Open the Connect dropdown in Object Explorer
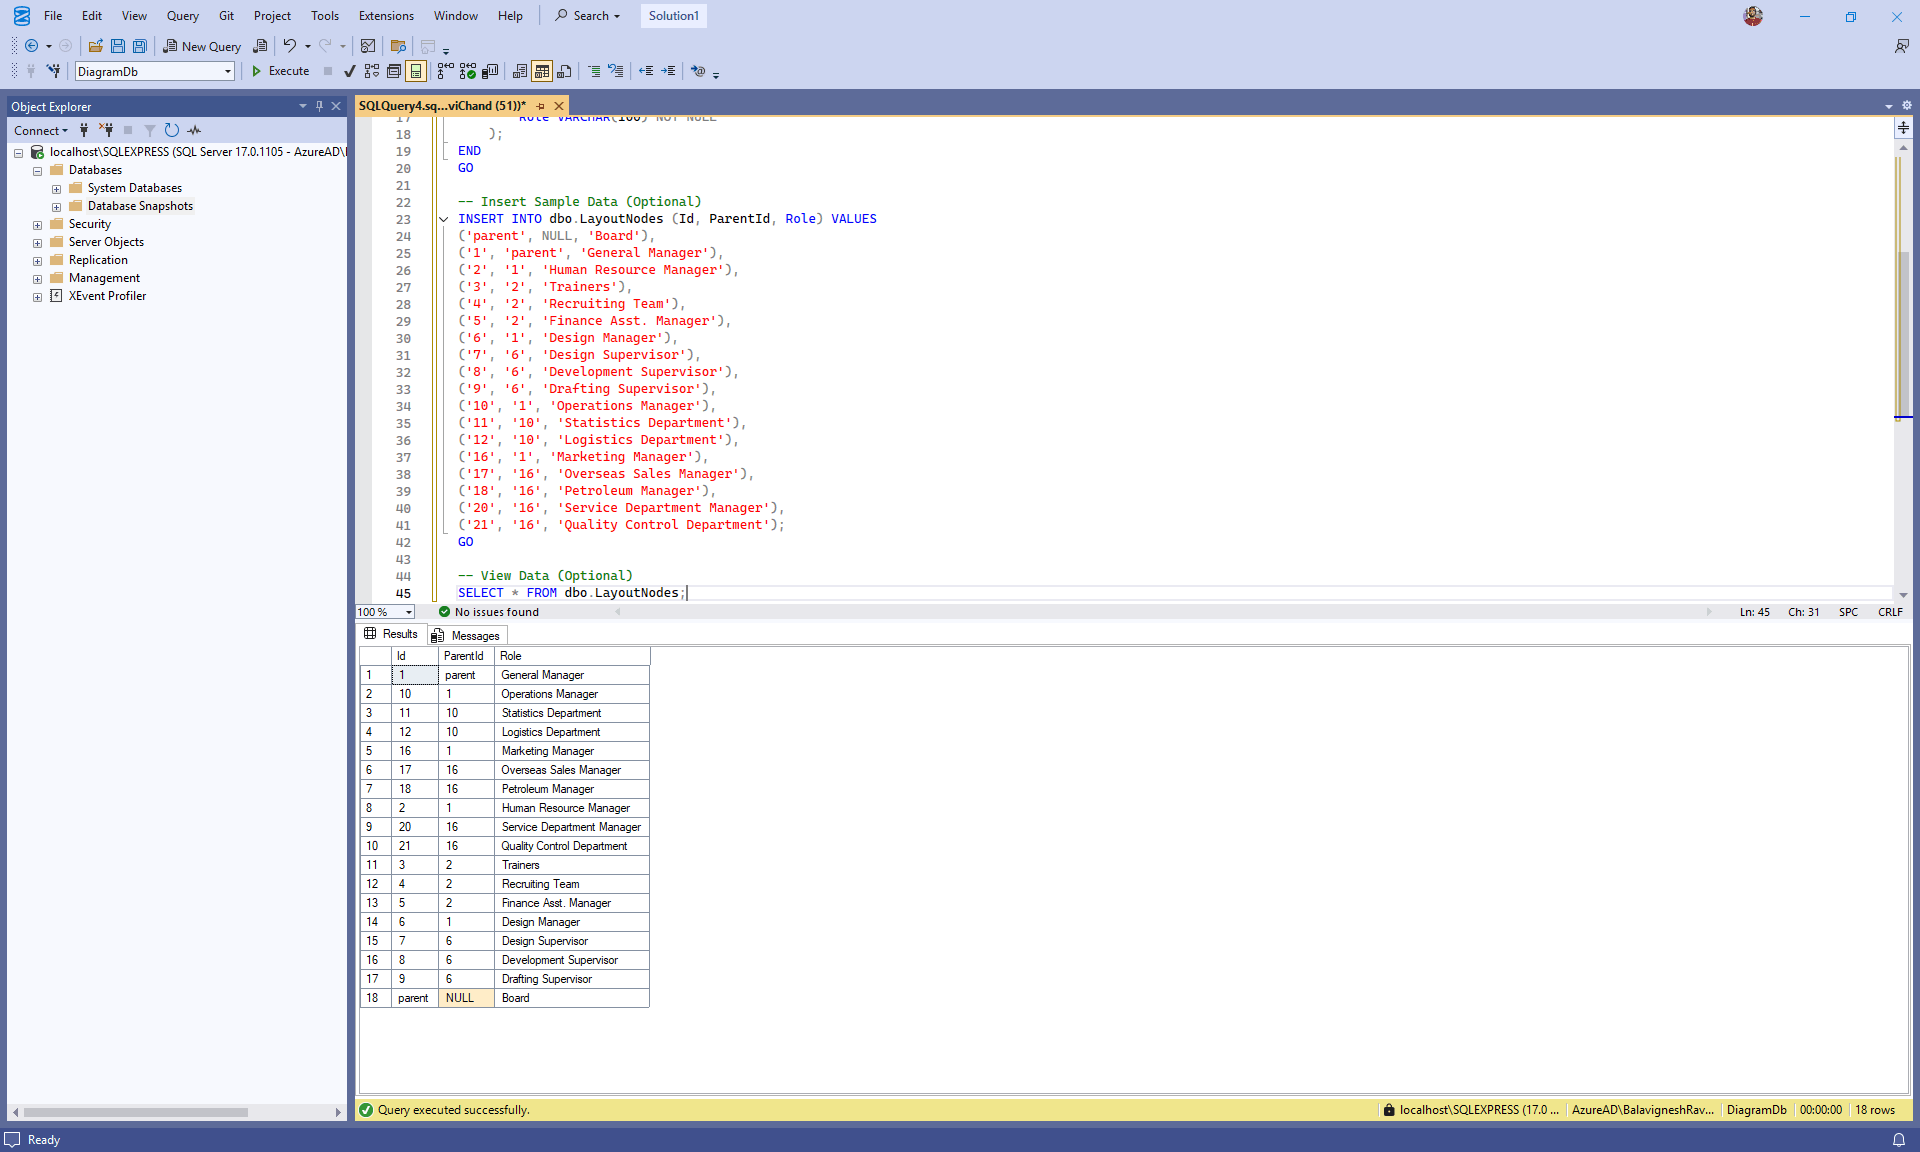 tap(41, 130)
